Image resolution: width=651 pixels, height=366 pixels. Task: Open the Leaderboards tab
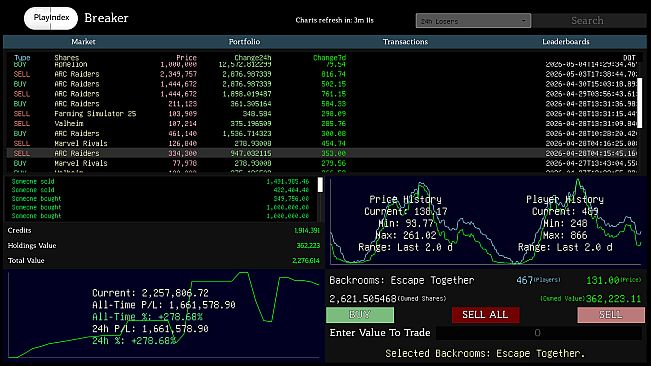point(565,41)
